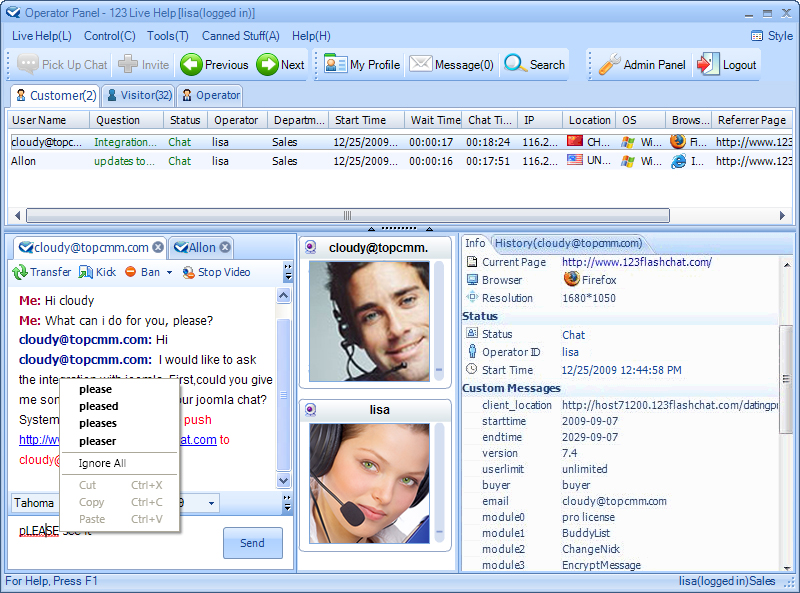This screenshot has width=800, height=593.
Task: Click in the message input field
Action: pos(115,543)
